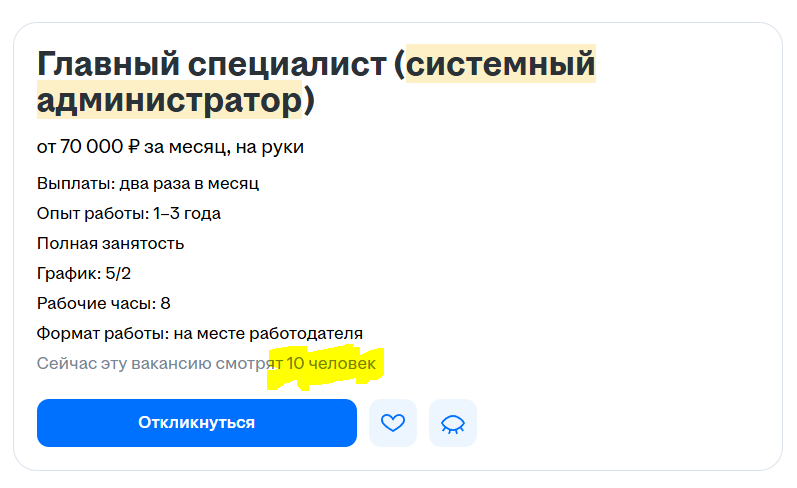This screenshot has width=797, height=488.
Task: Click the "от 70 000" salary amount
Action: (x=80, y=148)
